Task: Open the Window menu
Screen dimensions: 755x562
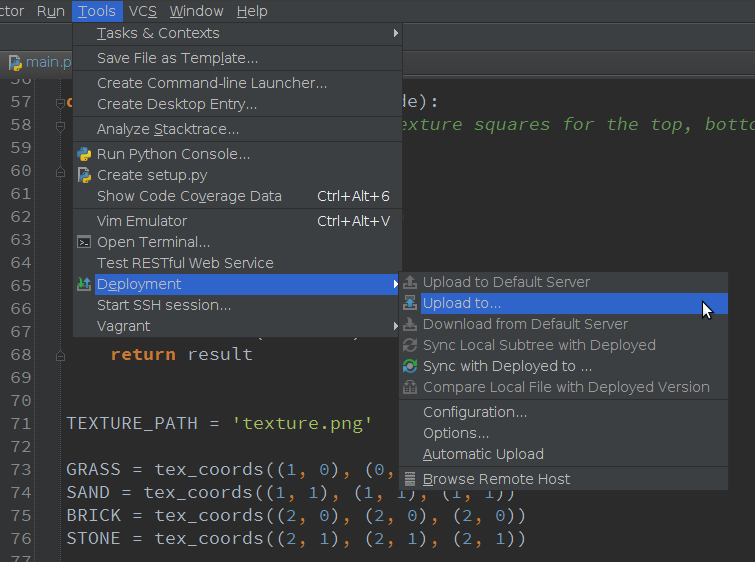Action: coord(196,11)
